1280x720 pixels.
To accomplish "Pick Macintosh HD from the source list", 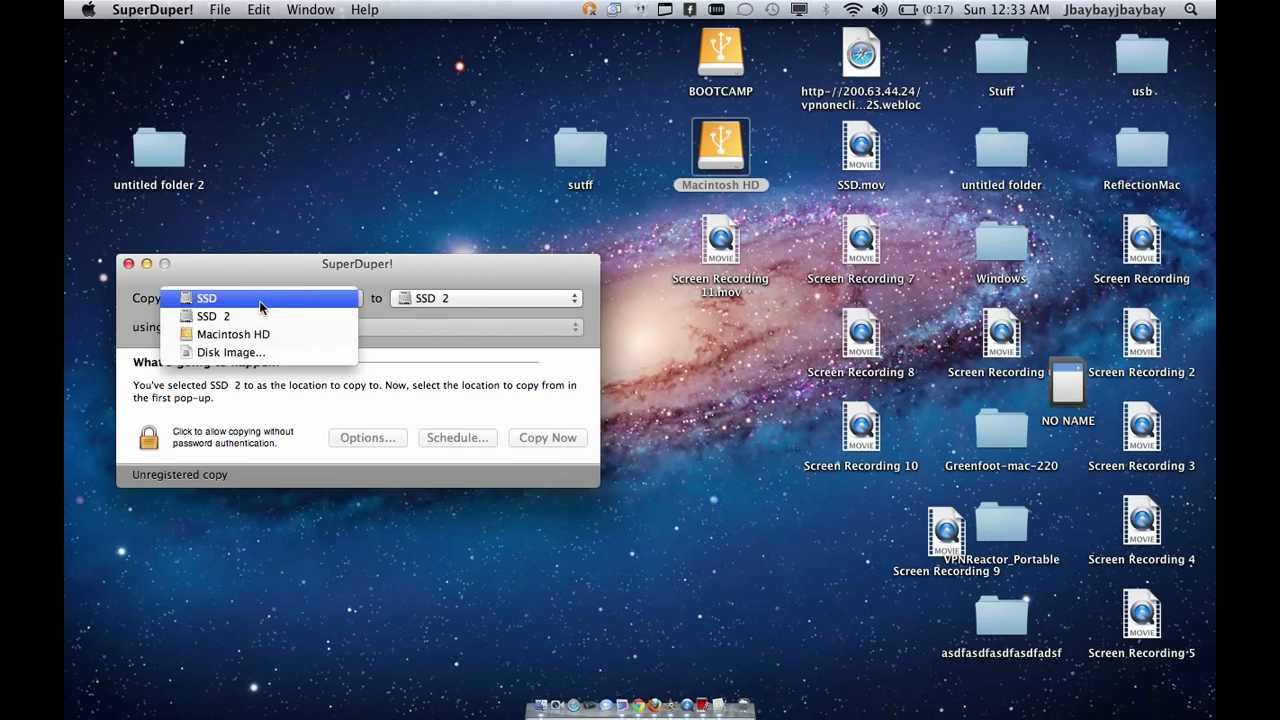I will [x=259, y=334].
